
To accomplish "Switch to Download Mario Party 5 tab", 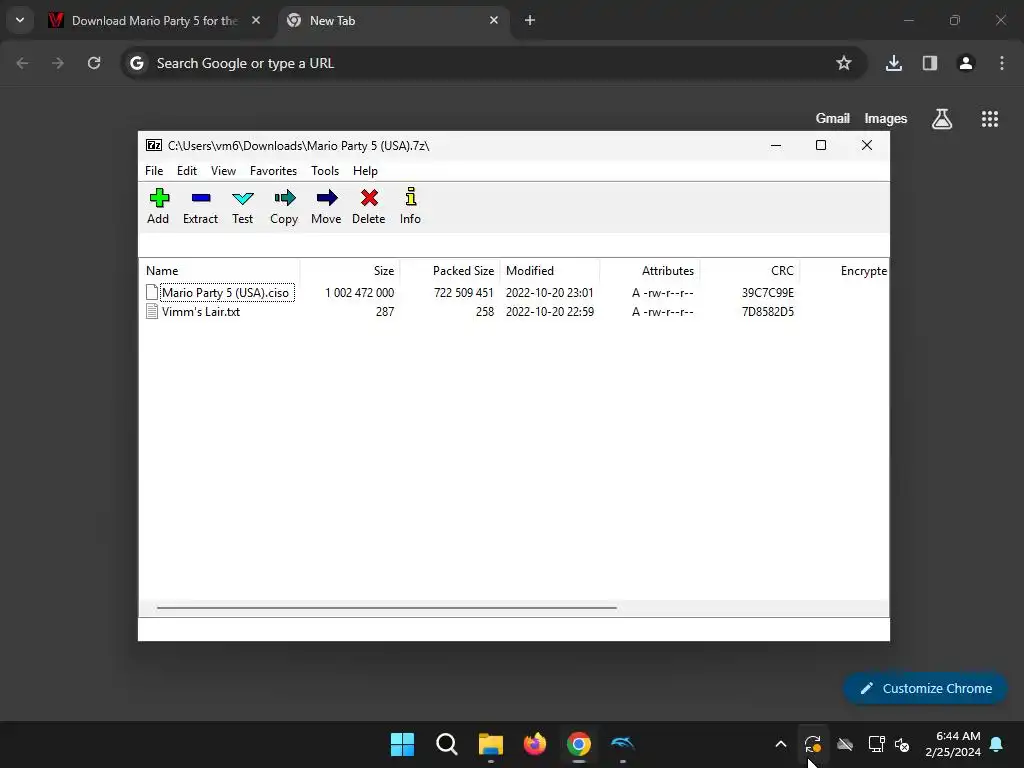I will pos(155,21).
